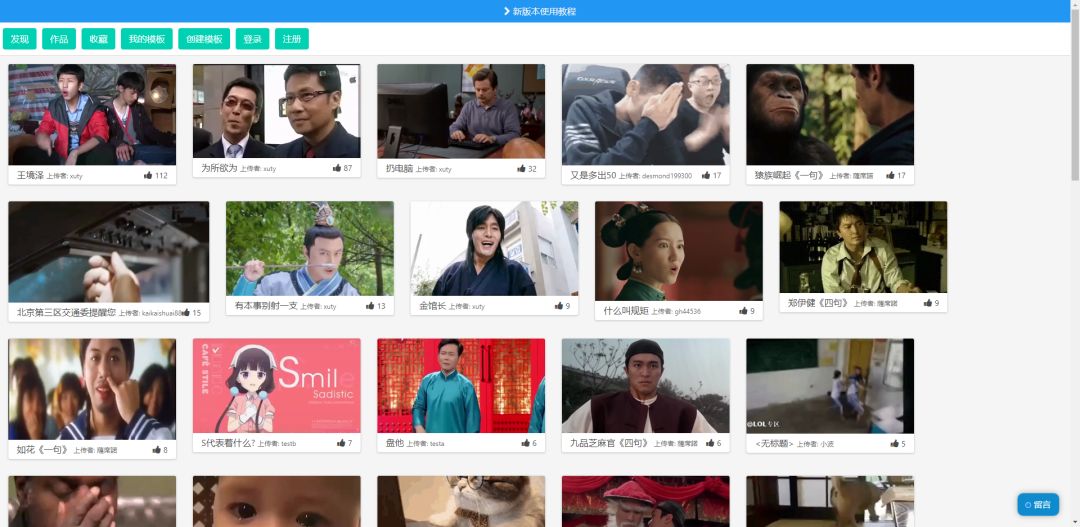Image resolution: width=1080 pixels, height=527 pixels.
Task: Select the 郑伊健《四句》 thumbnail
Action: (864, 247)
